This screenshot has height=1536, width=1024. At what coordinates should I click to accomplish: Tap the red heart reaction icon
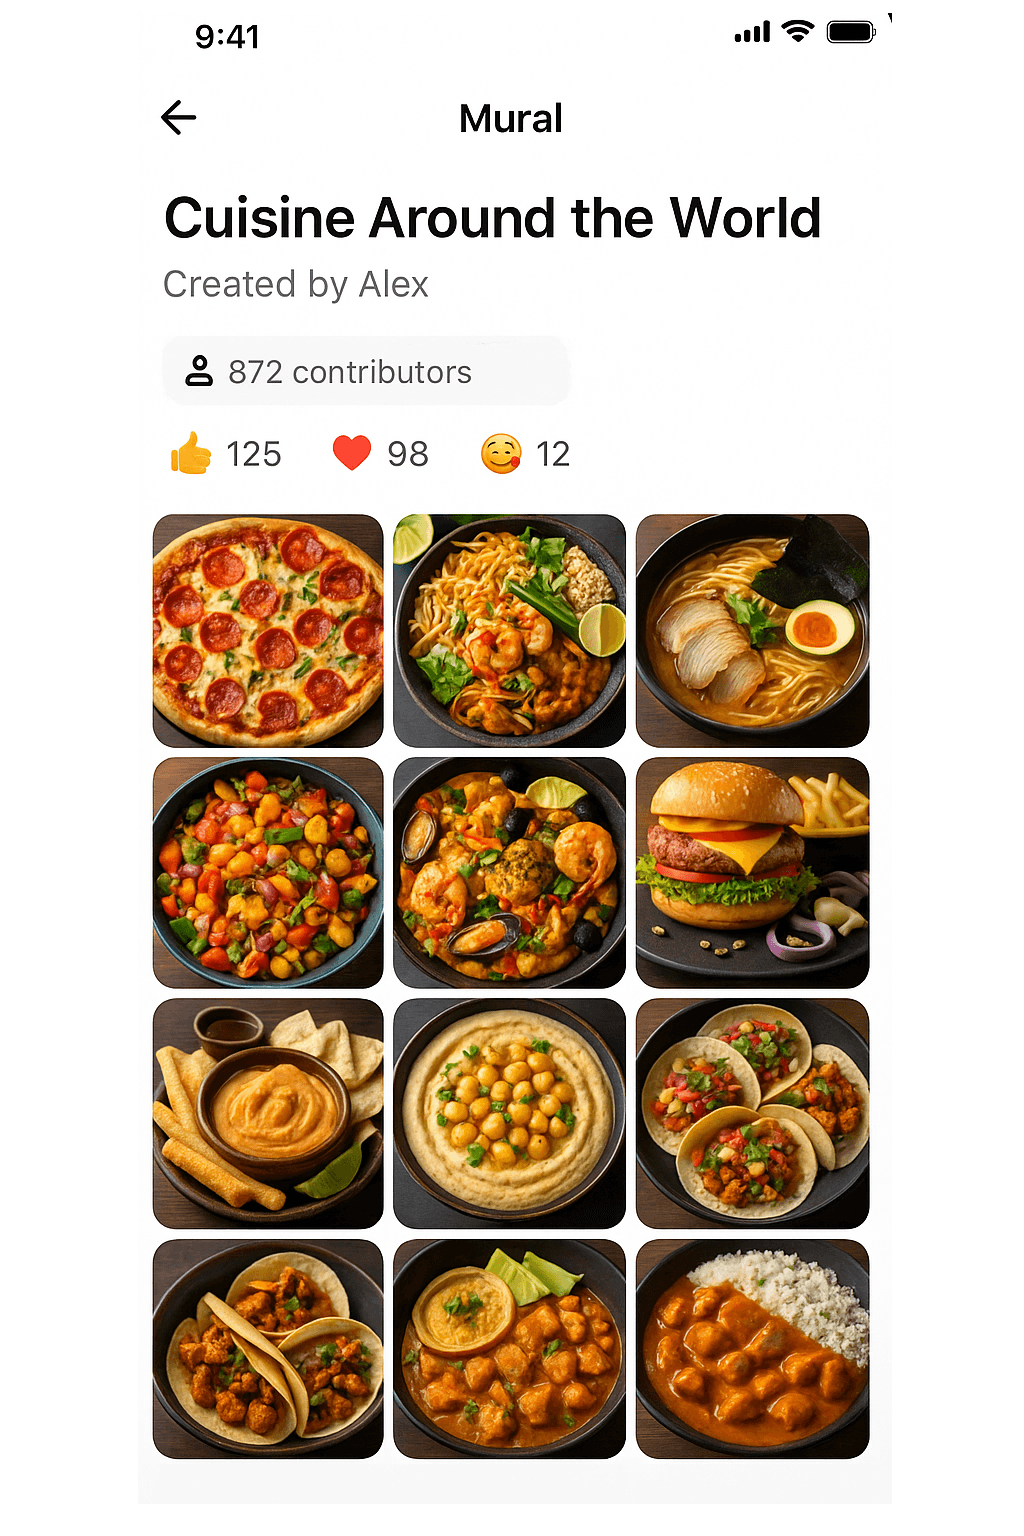pyautogui.click(x=351, y=453)
